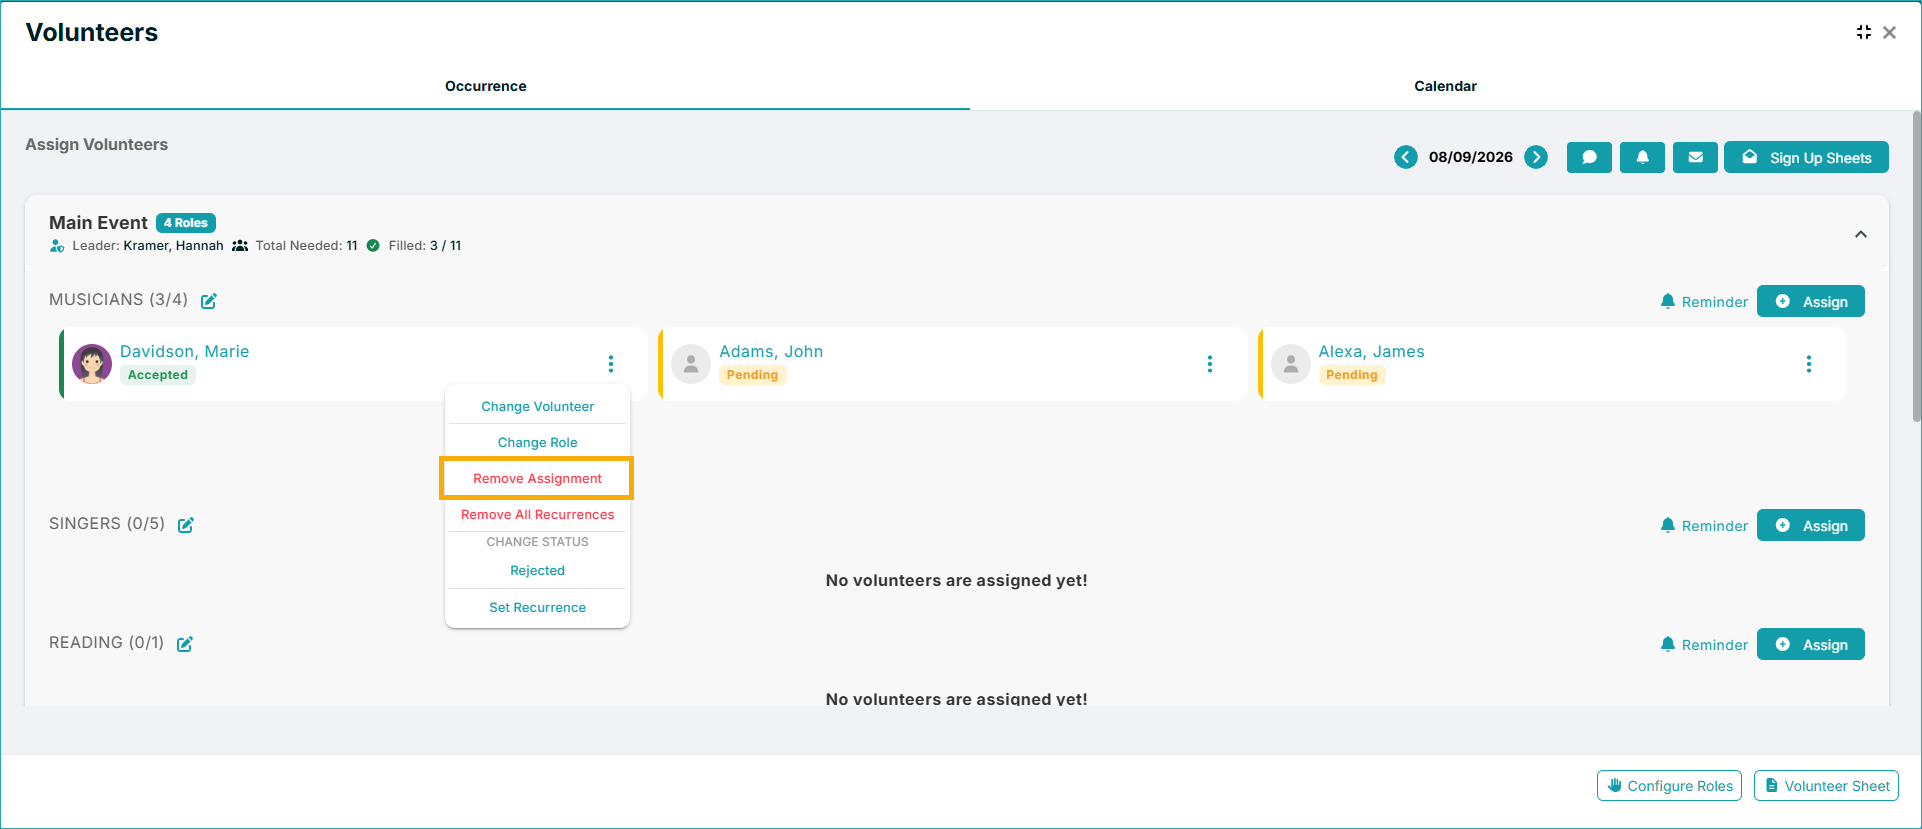Click the Total Needed: 11 text

click(x=306, y=246)
